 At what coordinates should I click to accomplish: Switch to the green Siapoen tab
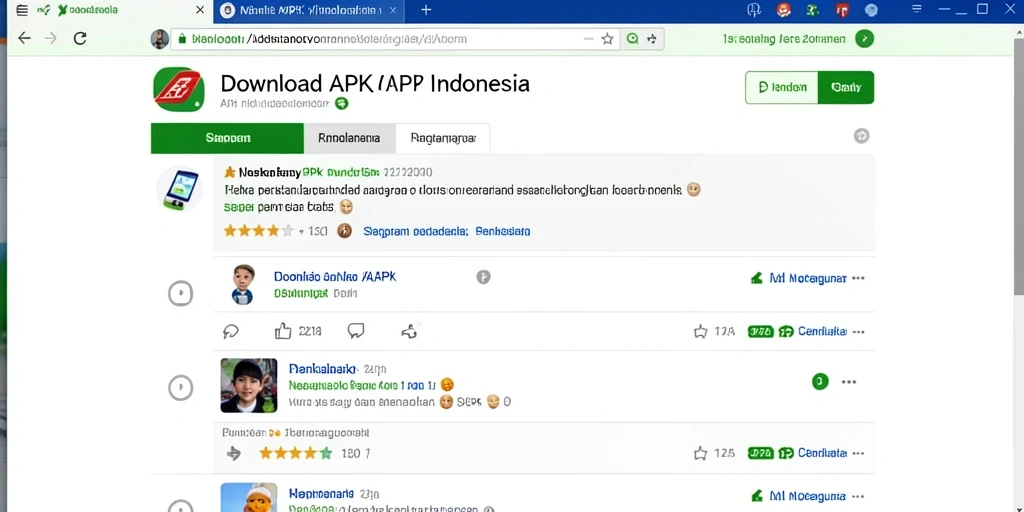(x=227, y=138)
